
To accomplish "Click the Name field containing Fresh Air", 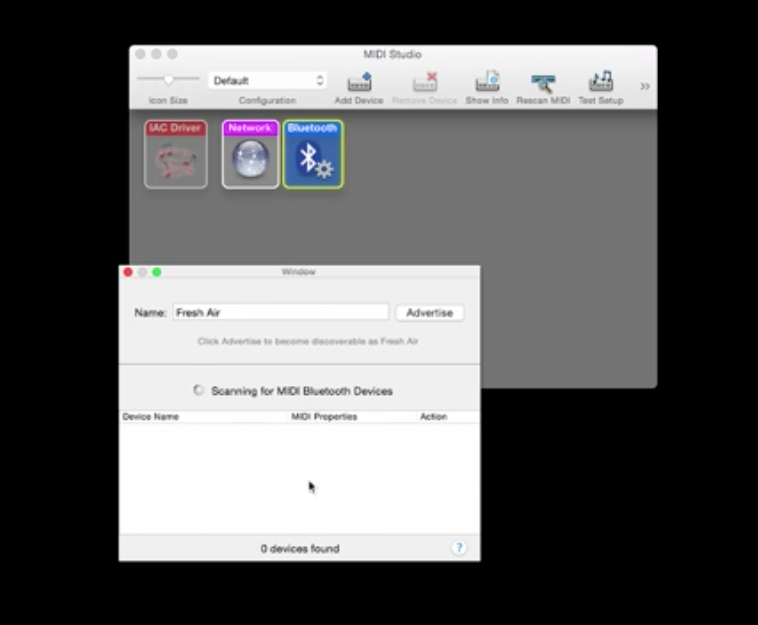I will pyautogui.click(x=280, y=312).
